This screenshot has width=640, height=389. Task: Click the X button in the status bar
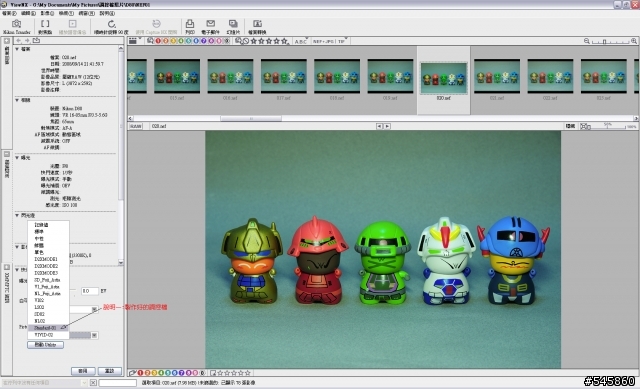93,382
